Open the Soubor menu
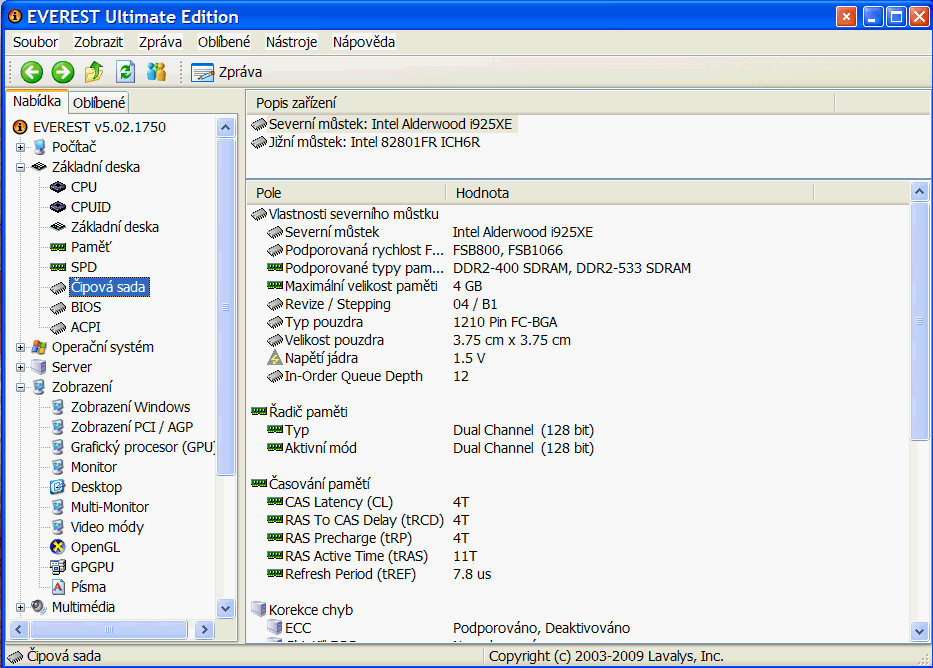Screen dimensions: 933x668 tap(35, 42)
